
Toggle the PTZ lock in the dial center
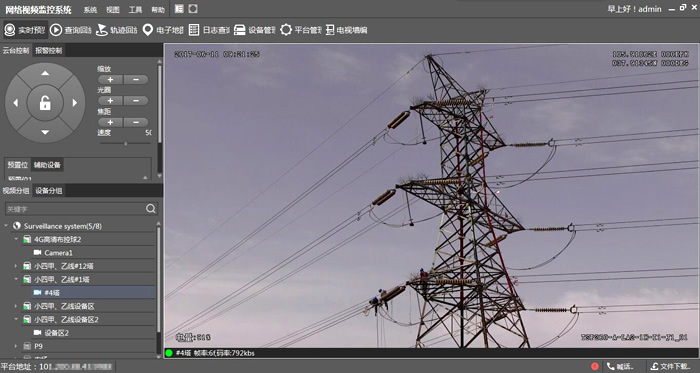pos(45,103)
